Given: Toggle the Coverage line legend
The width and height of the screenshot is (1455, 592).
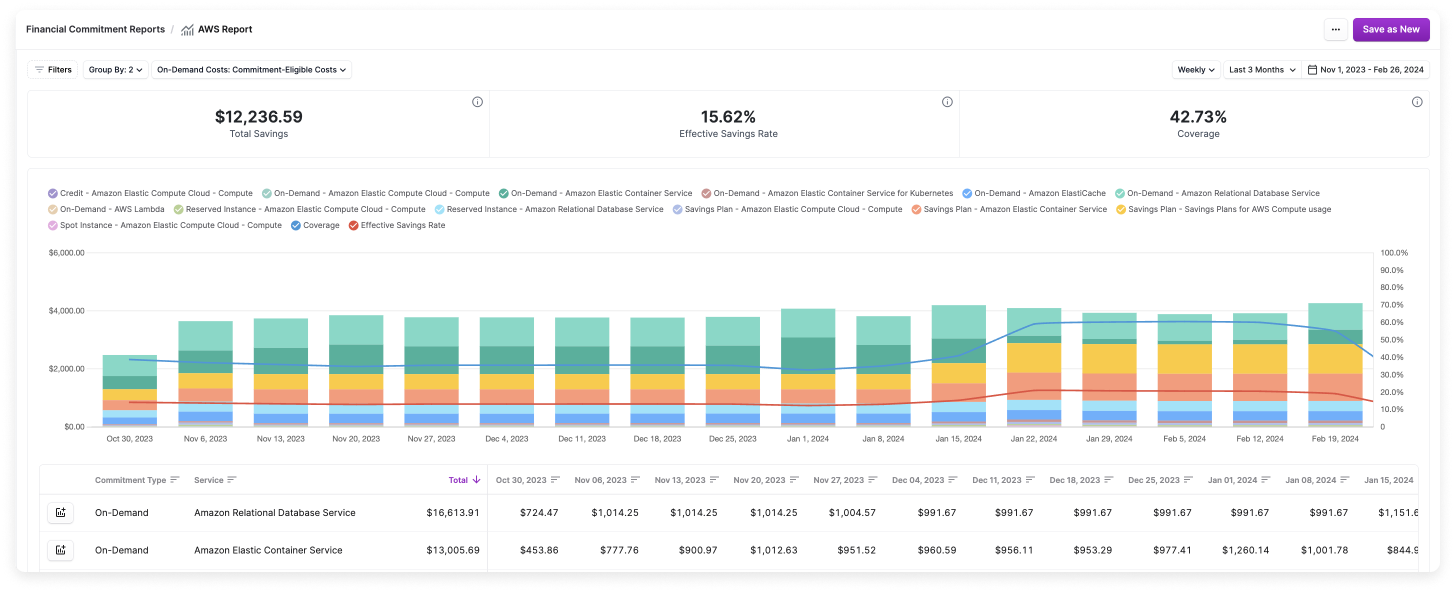Looking at the screenshot, I should (x=316, y=226).
